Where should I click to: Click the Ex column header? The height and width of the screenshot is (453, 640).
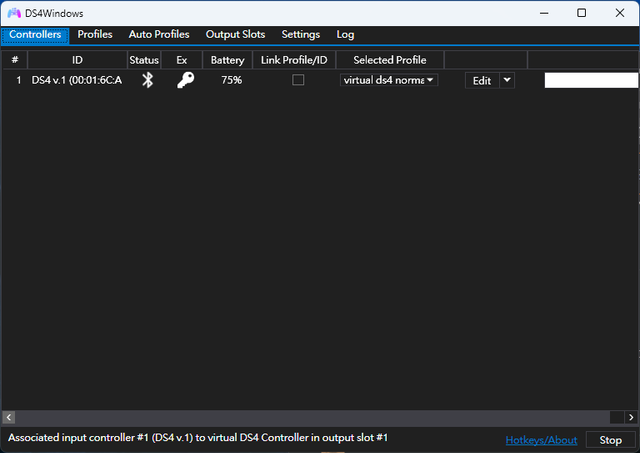tap(182, 60)
